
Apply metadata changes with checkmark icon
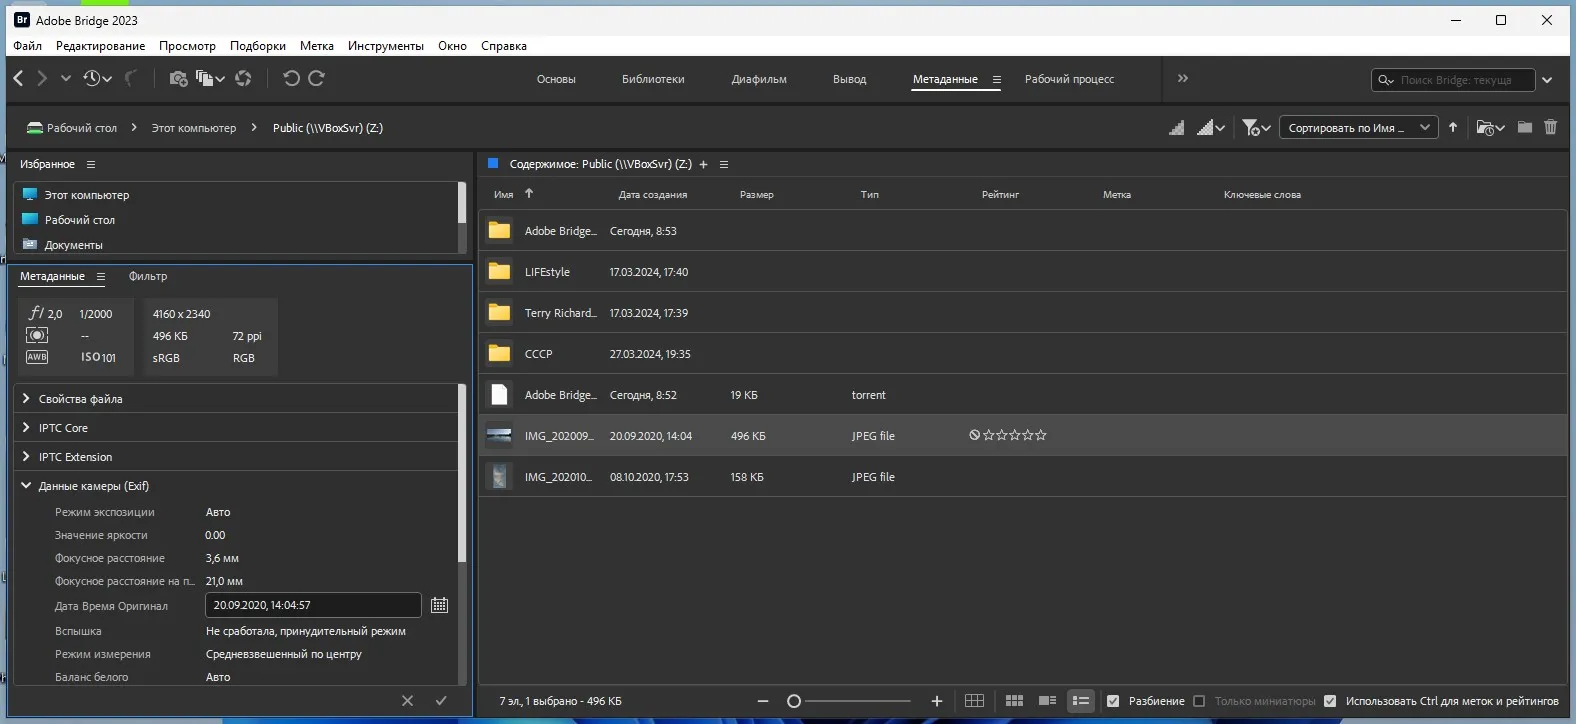point(441,701)
